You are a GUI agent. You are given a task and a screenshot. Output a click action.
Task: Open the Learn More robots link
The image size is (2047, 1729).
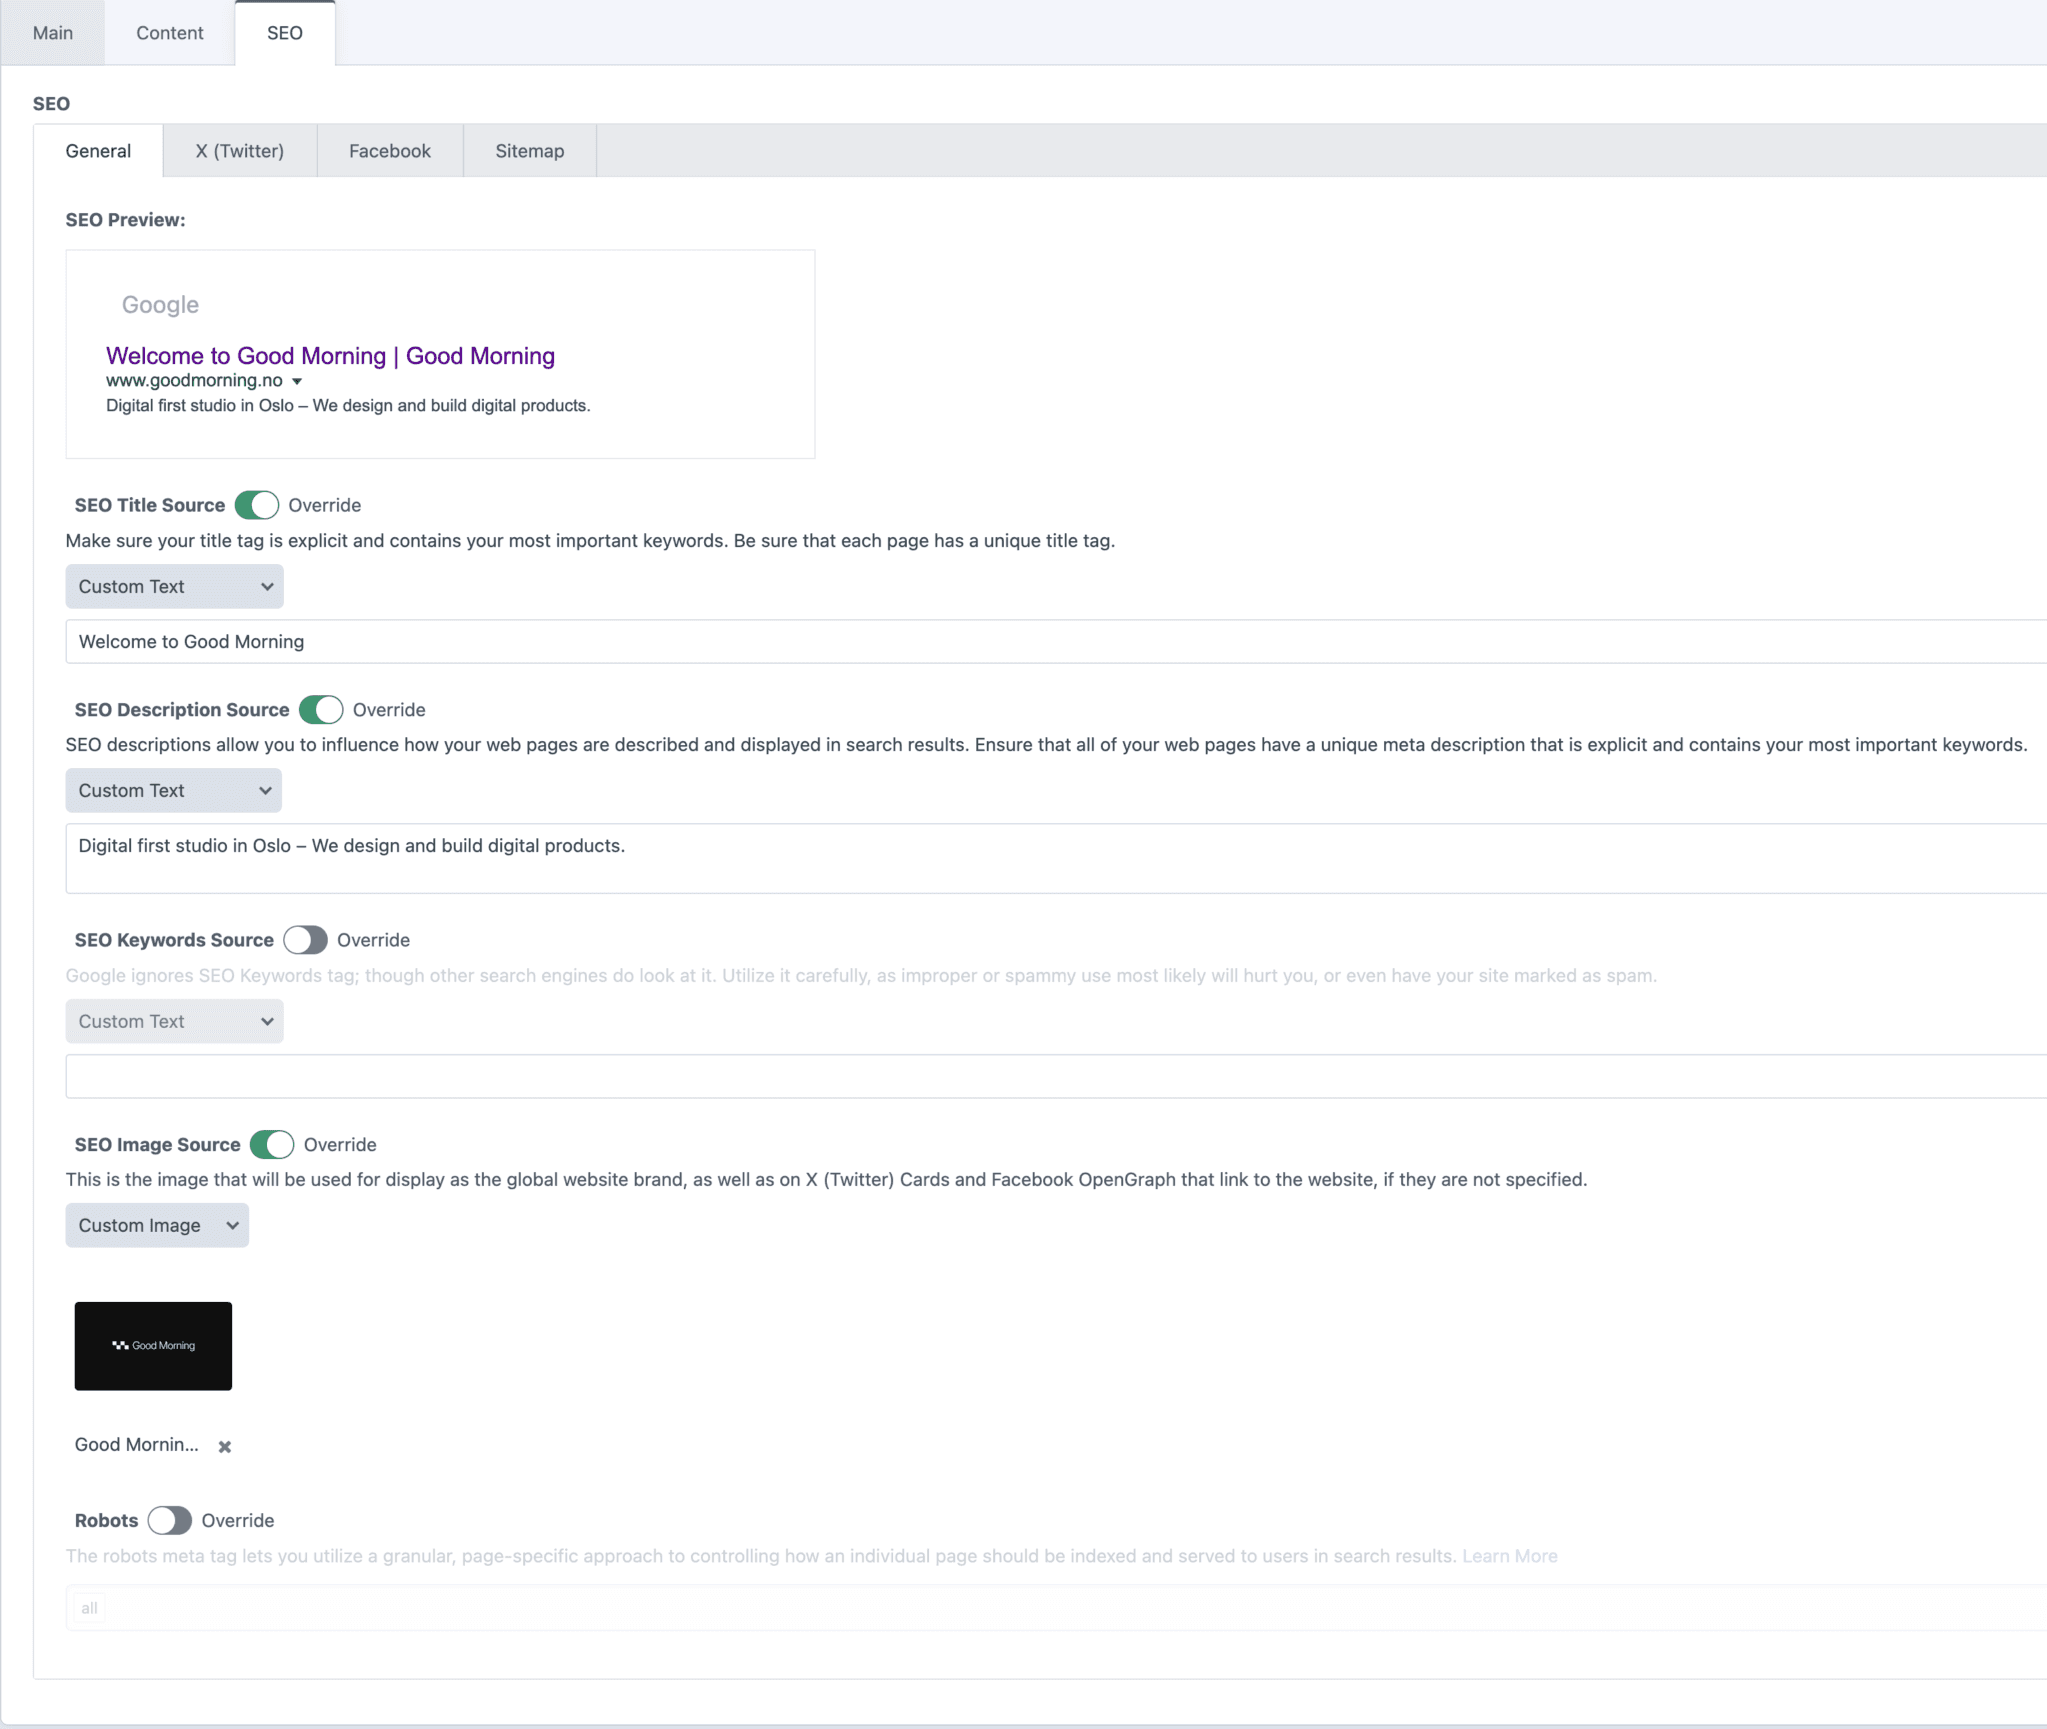point(1510,1556)
